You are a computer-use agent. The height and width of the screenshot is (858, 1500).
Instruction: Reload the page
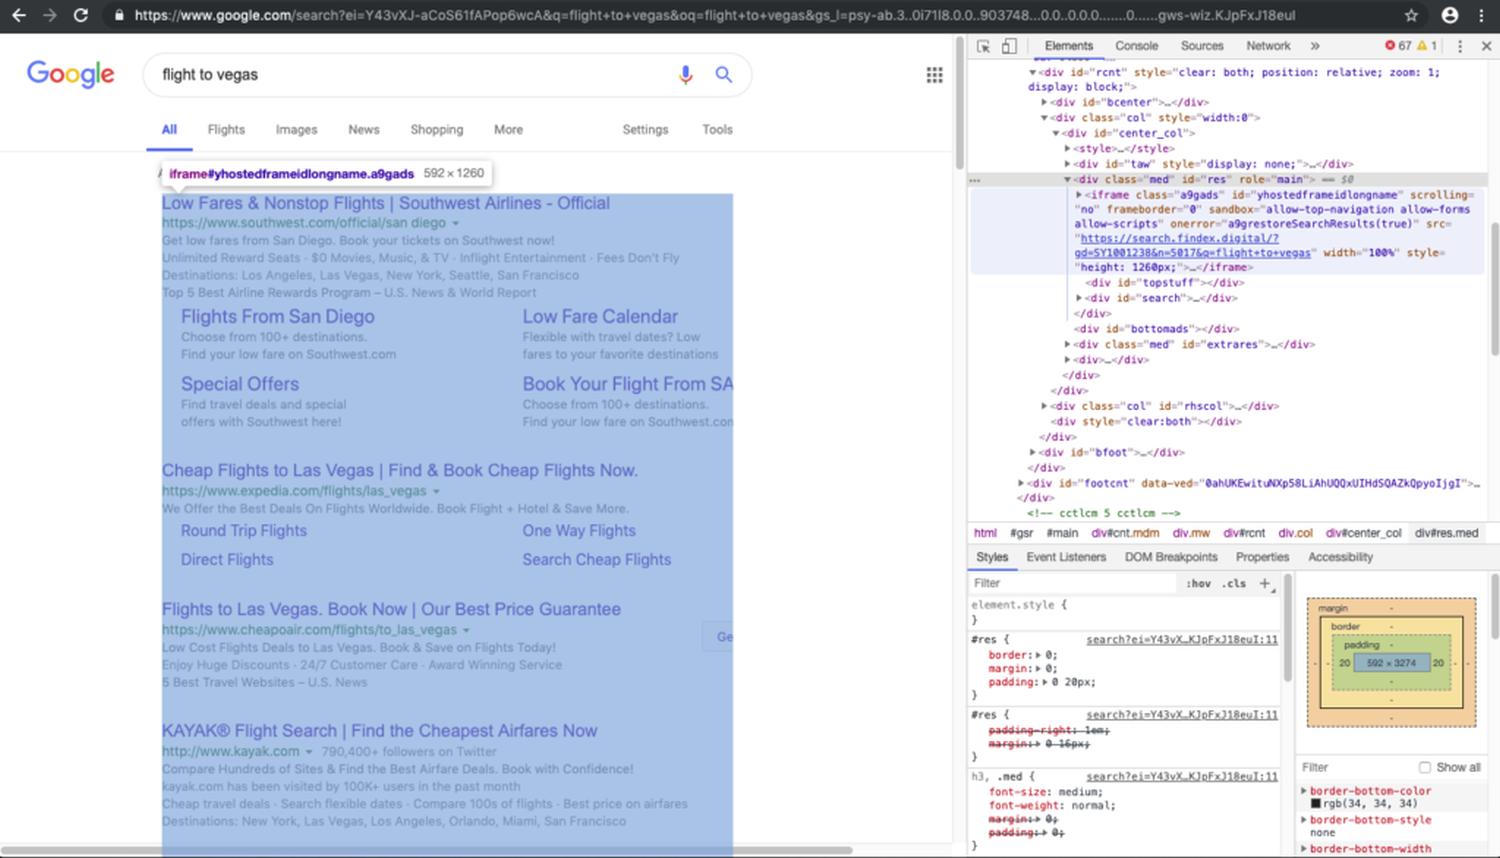(80, 15)
